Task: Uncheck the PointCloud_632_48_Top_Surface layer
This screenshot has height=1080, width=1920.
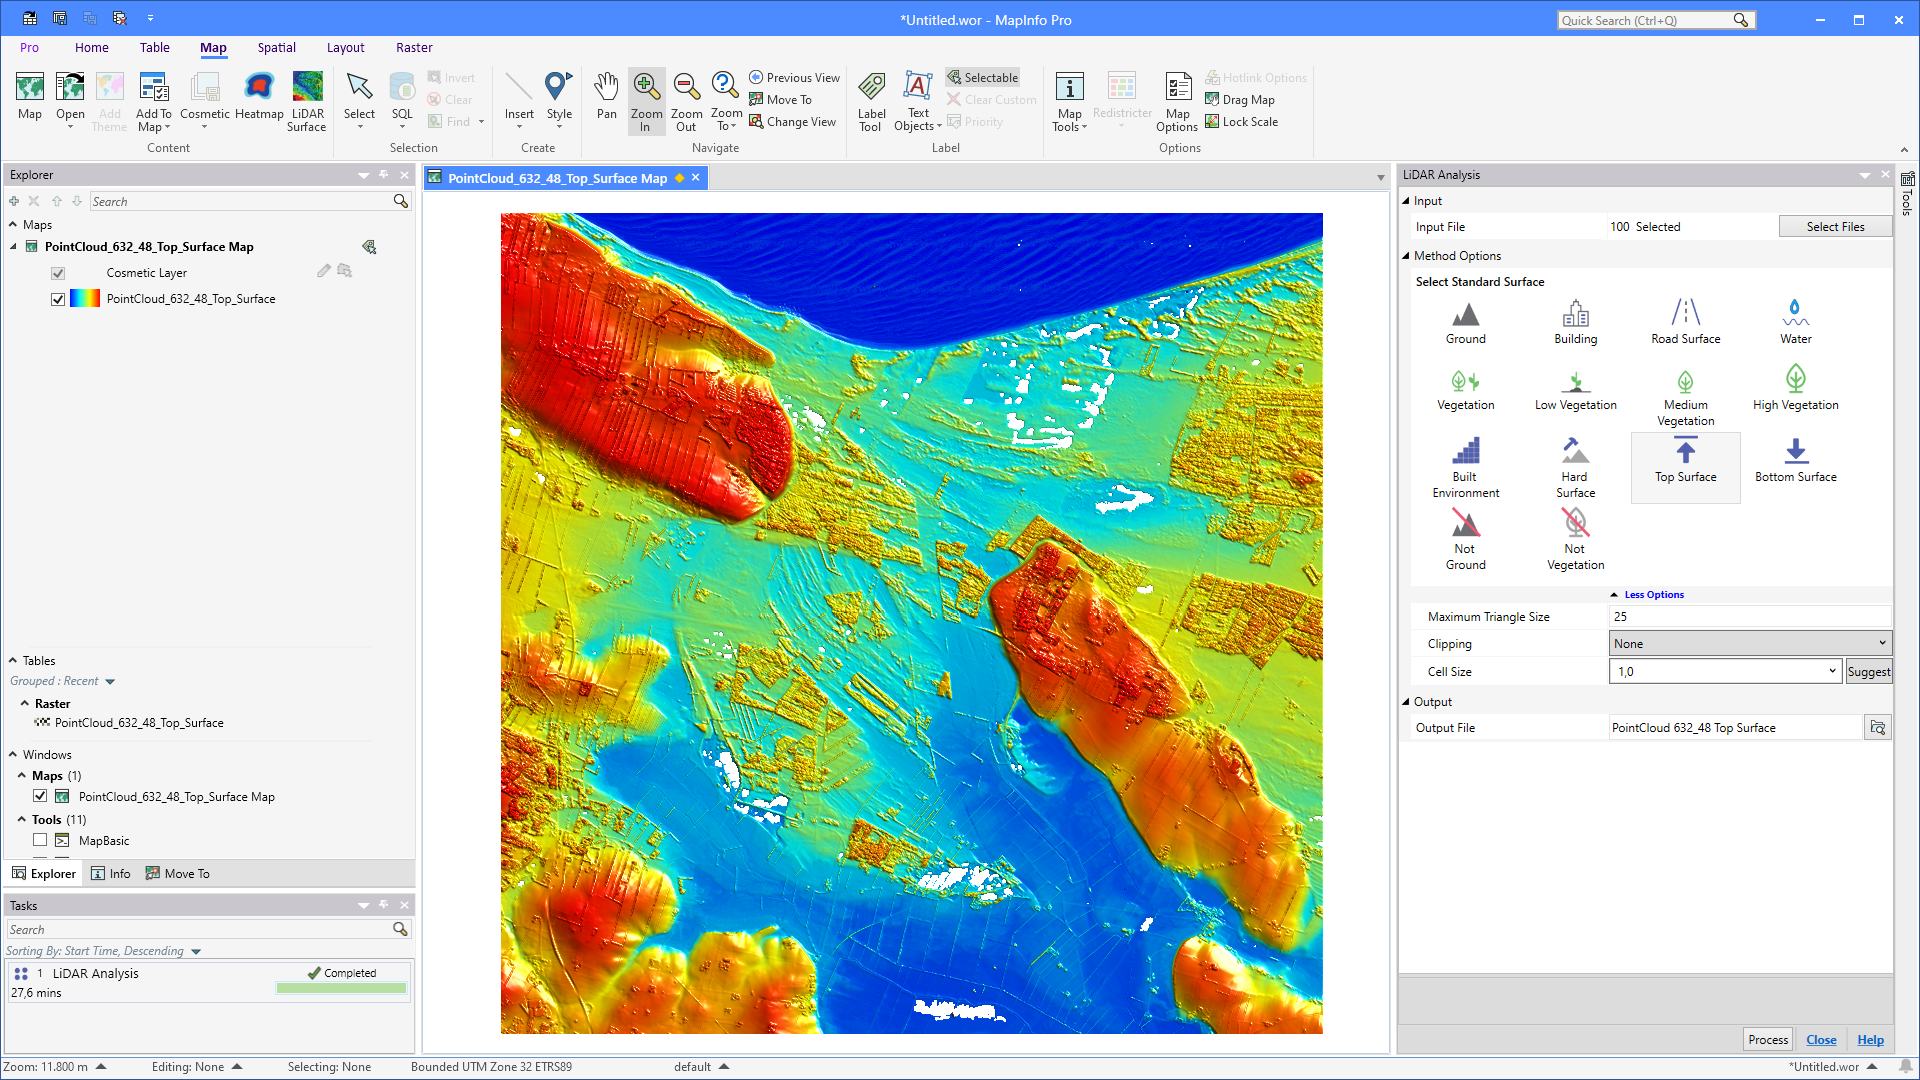Action: click(x=58, y=298)
